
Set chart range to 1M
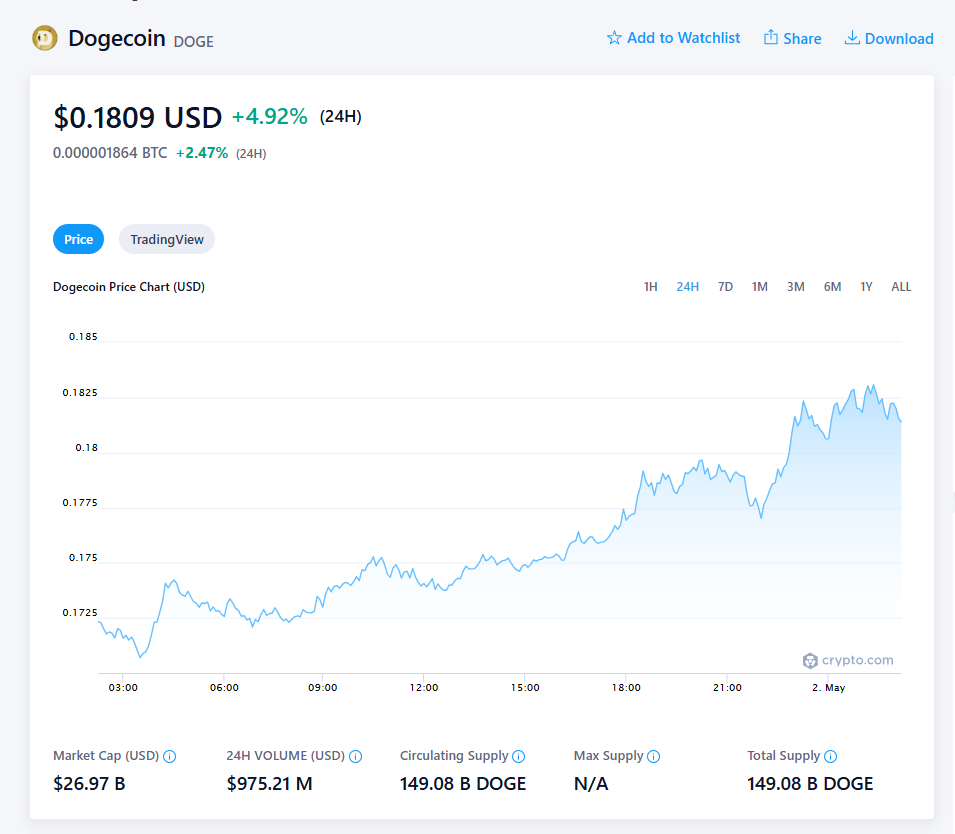coord(759,286)
